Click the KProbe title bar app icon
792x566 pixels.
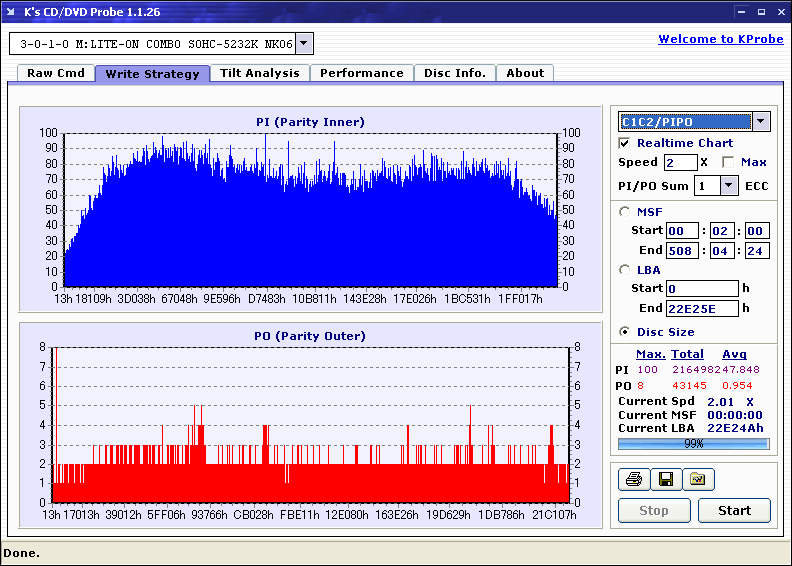click(13, 12)
